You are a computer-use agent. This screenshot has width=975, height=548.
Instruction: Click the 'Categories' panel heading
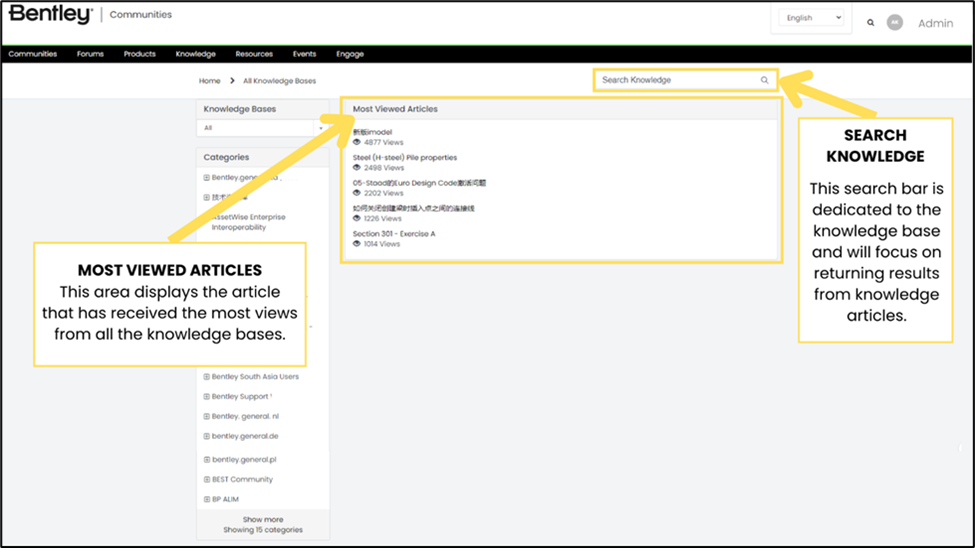pos(226,157)
